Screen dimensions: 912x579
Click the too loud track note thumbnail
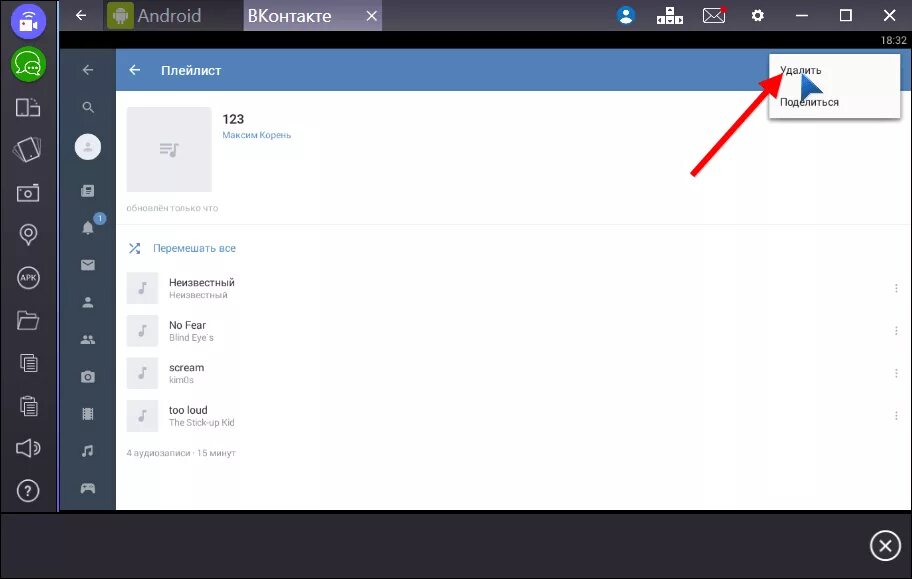[x=142, y=415]
